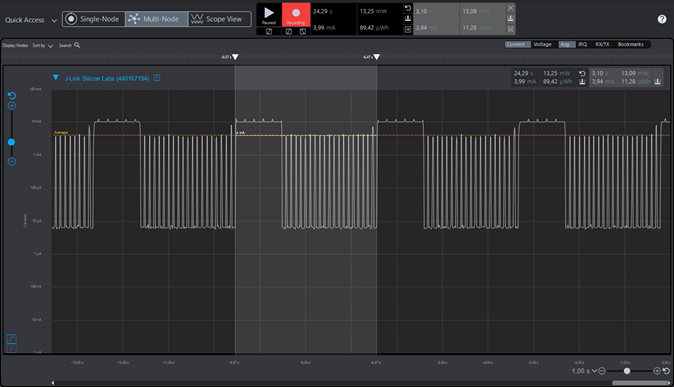Image resolution: width=674 pixels, height=387 pixels.
Task: Adjust the time zoom slider handle
Action: 627,371
